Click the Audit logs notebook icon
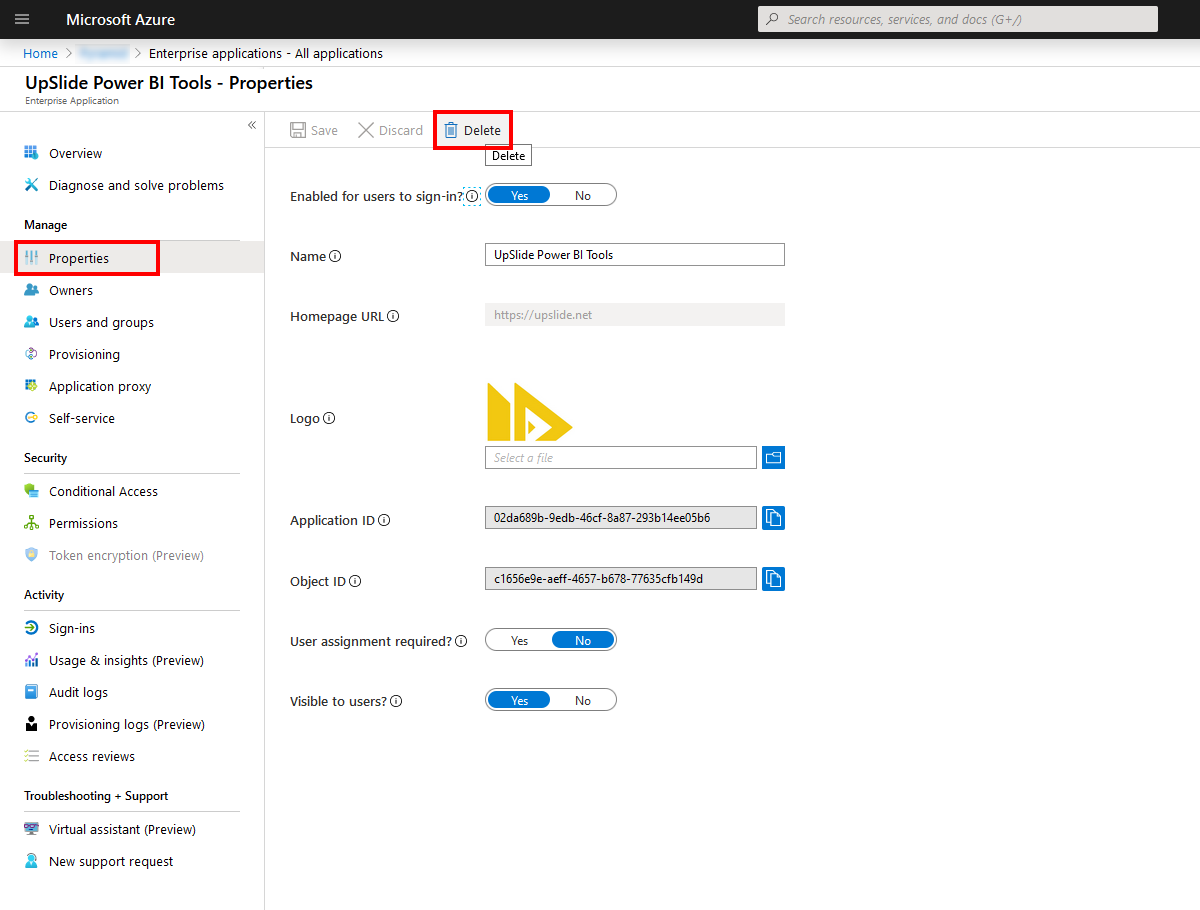Image resolution: width=1200 pixels, height=910 pixels. tap(31, 692)
